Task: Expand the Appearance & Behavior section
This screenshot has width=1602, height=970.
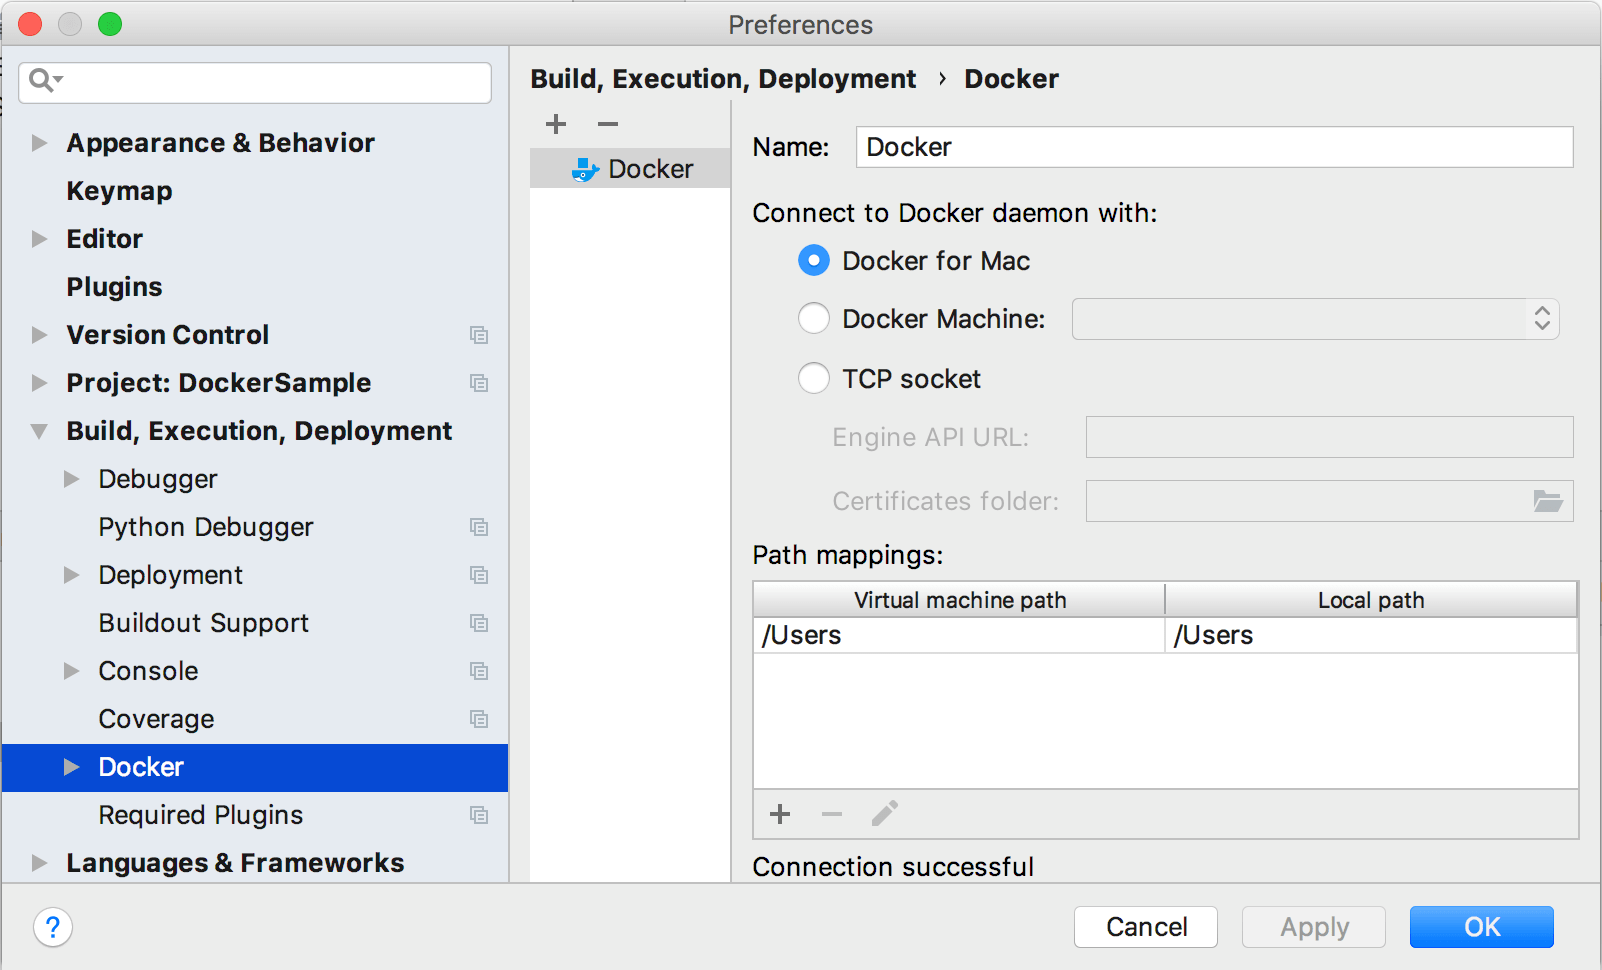Action: pyautogui.click(x=39, y=143)
